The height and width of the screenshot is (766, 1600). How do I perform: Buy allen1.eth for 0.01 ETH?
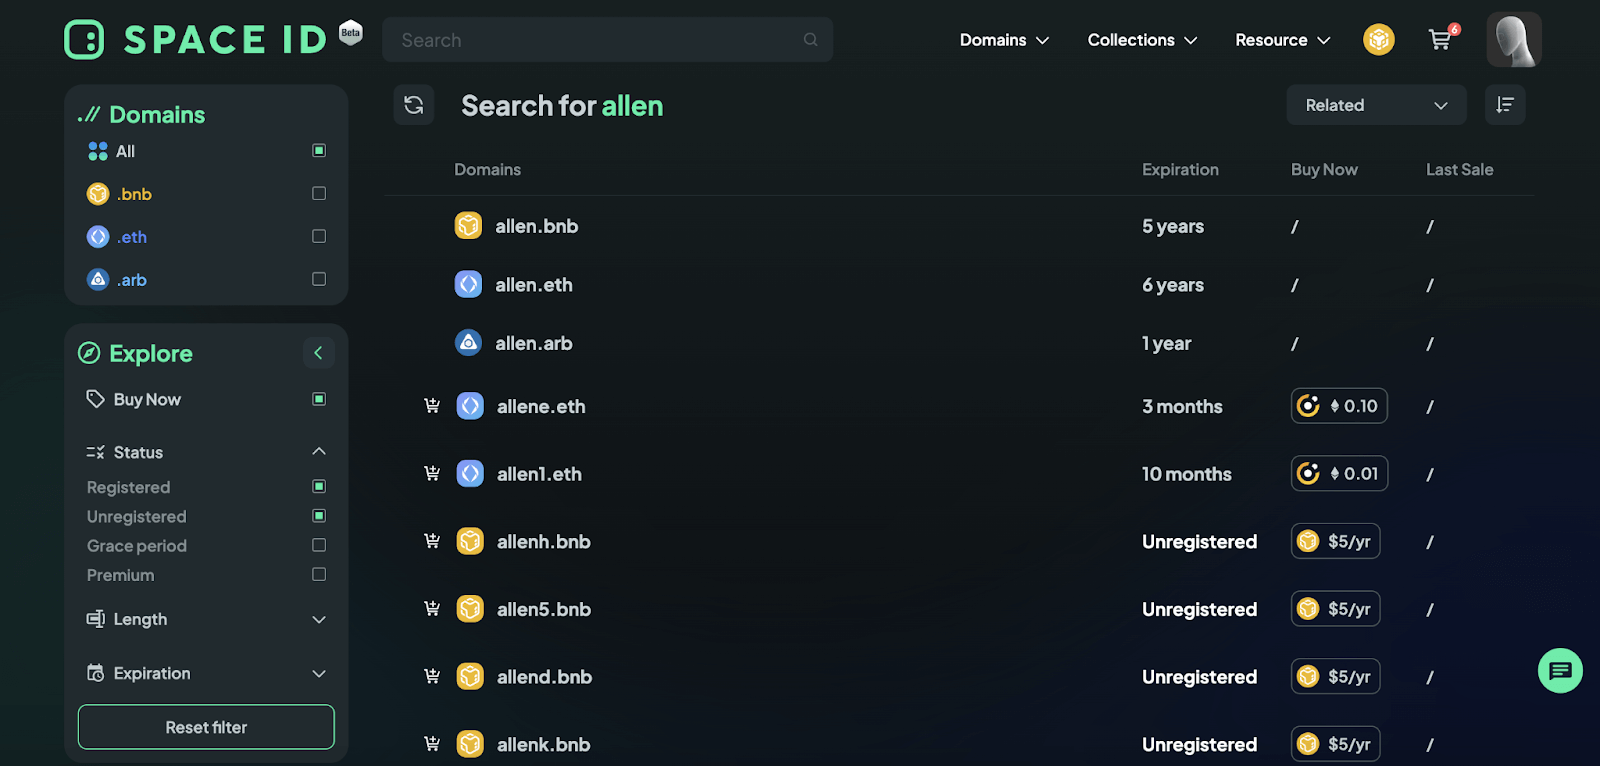tap(1339, 474)
